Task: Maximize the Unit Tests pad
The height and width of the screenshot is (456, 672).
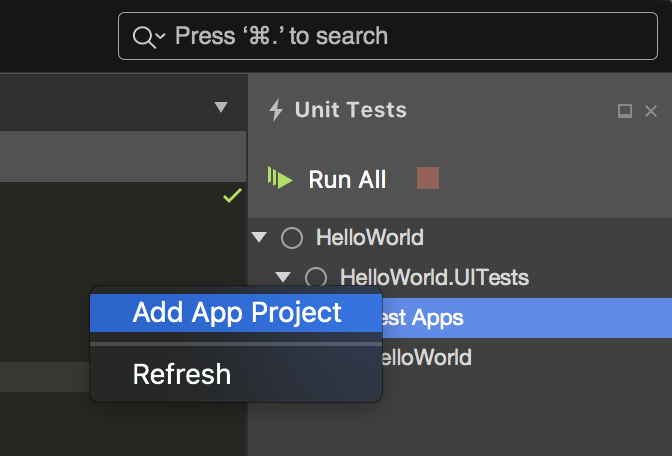Action: [x=624, y=111]
